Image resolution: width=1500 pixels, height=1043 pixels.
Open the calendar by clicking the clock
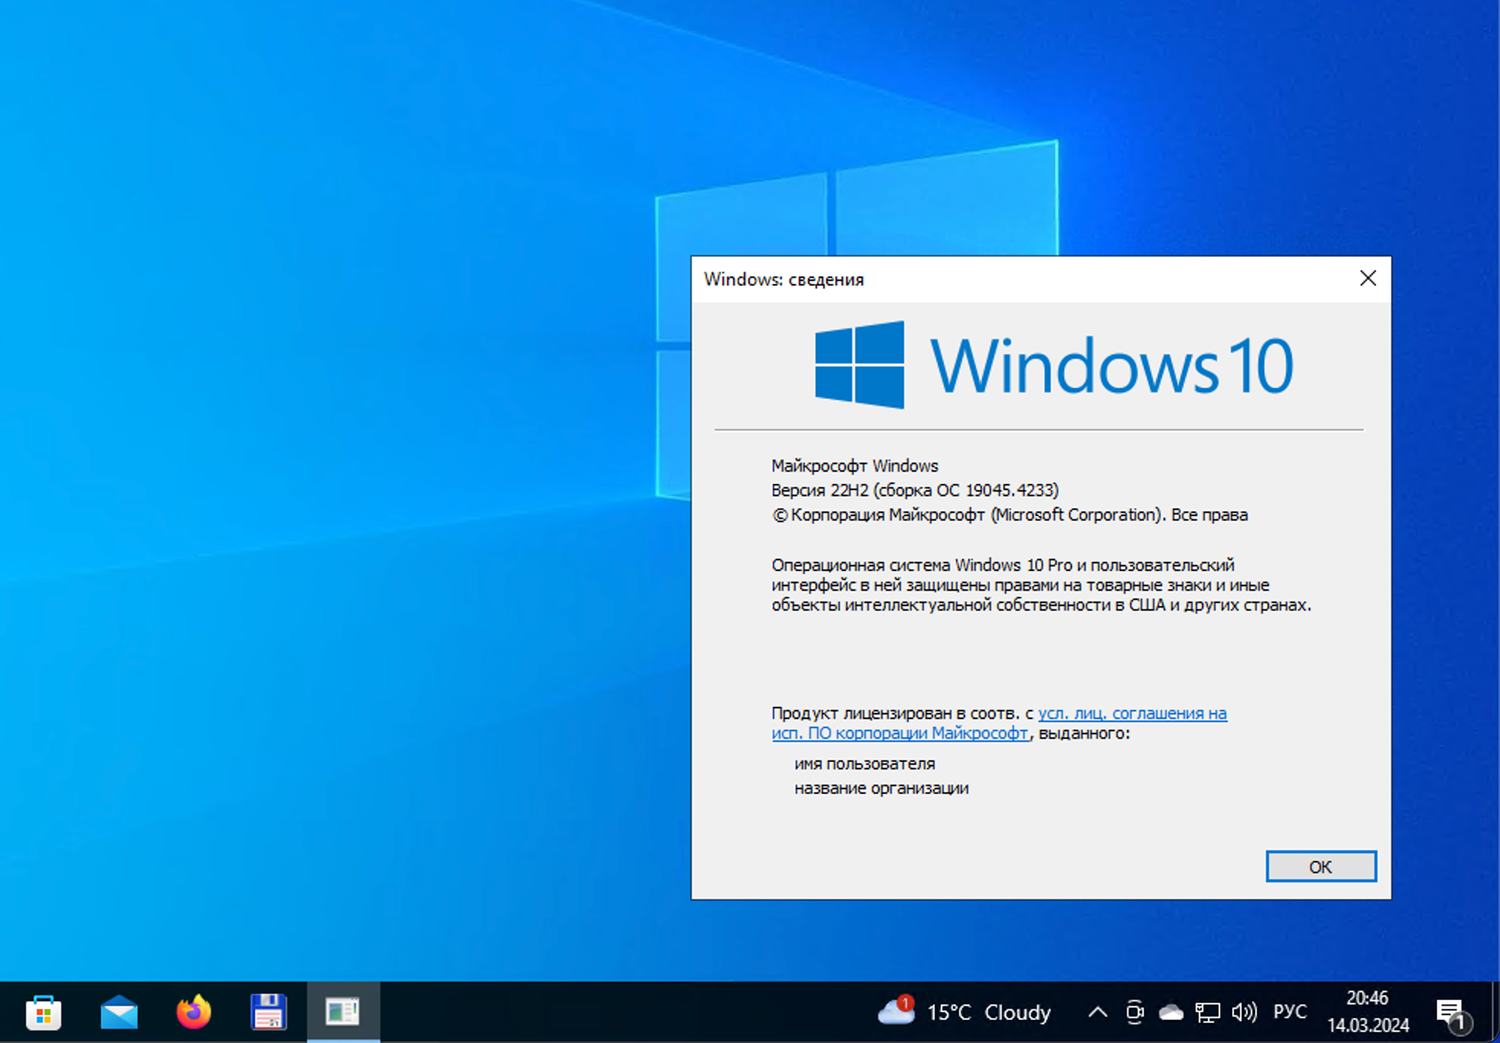(x=1367, y=1012)
